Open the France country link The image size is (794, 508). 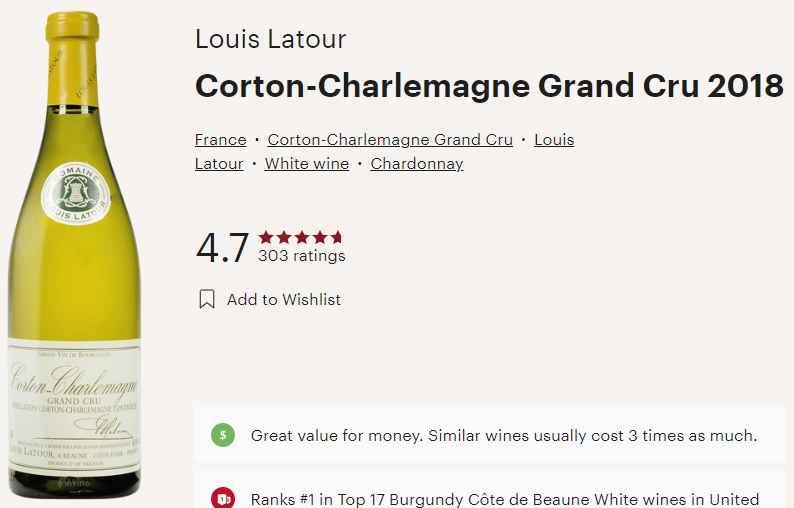pos(220,140)
